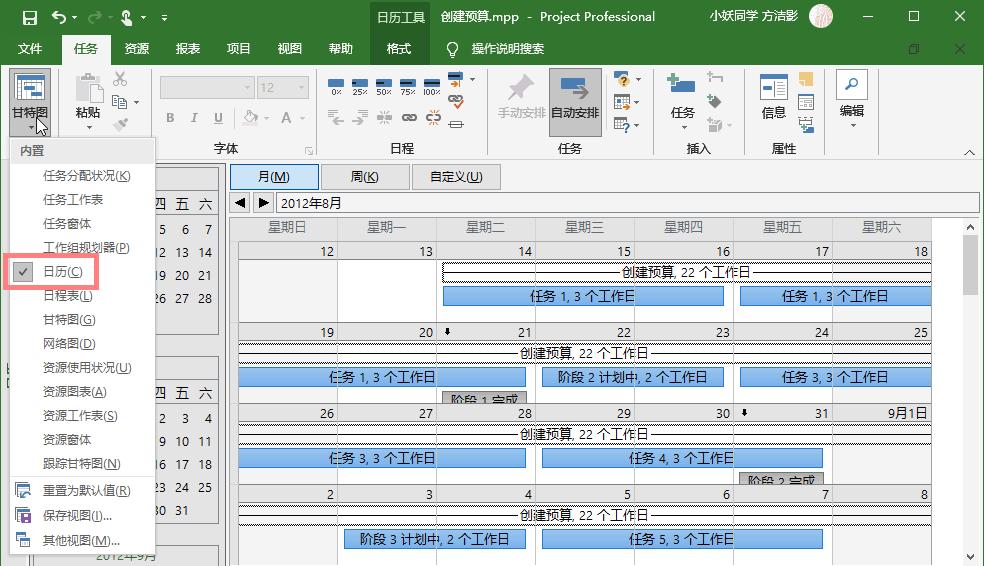This screenshot has height=566, width=984.
Task: Click the 操作说明搜索 search field
Action: (507, 48)
